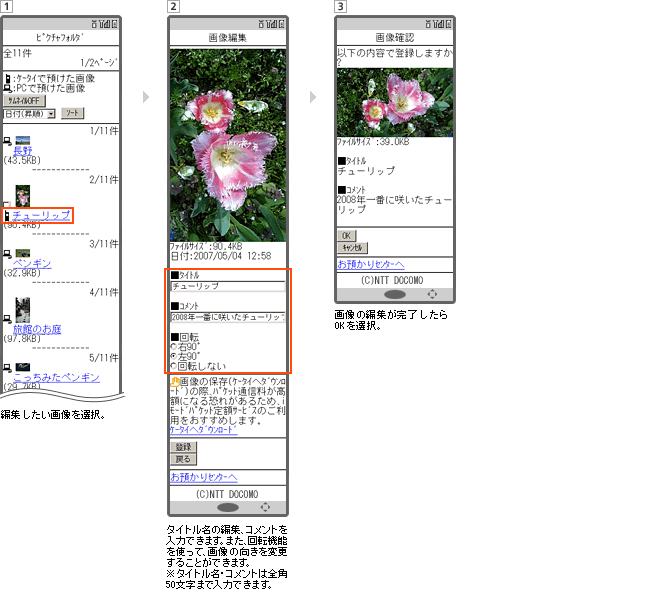Select the こっちみたペンギン thumbnail image
Screen dimensions: 648x589
(23, 367)
